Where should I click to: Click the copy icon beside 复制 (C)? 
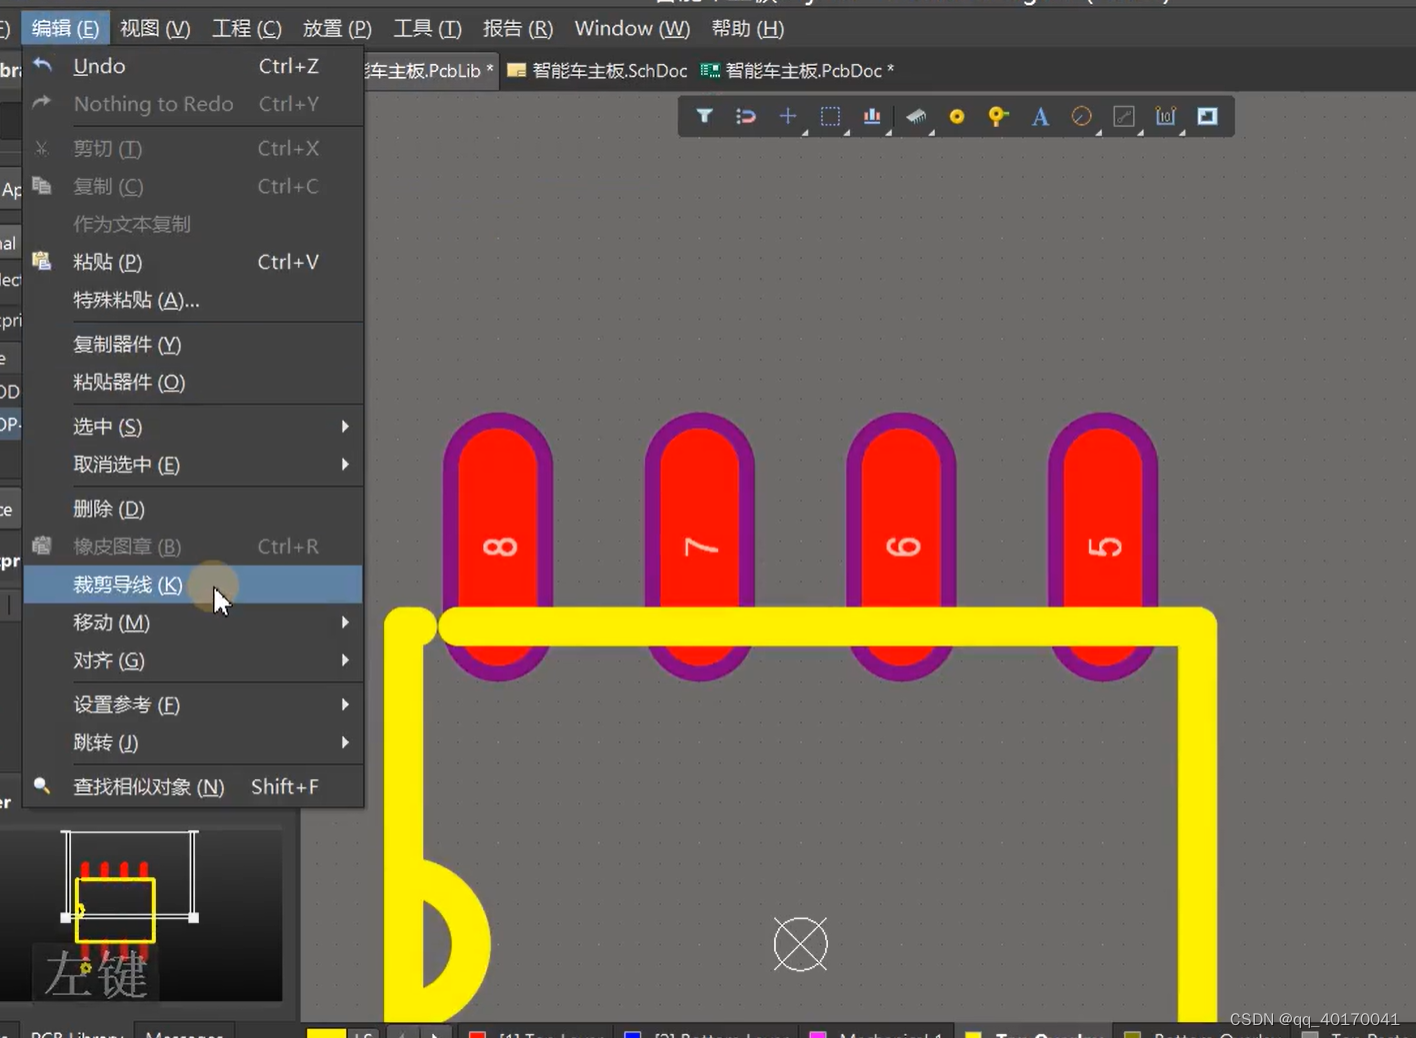[x=42, y=186]
